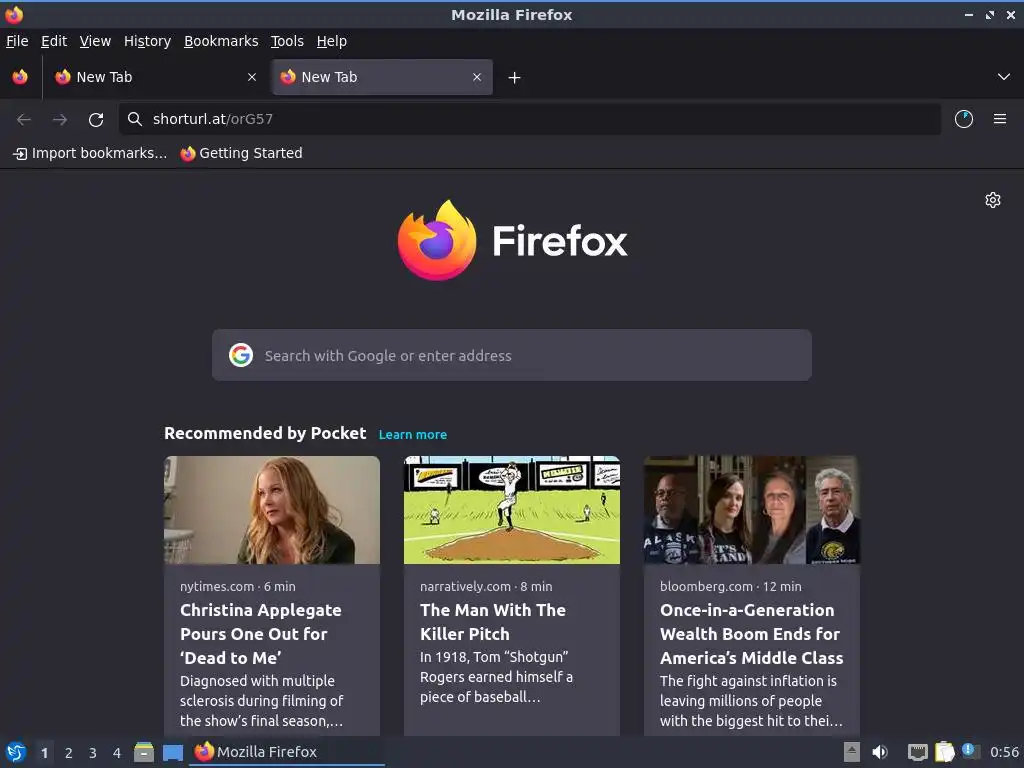
Task: Open the file manager in taskbar
Action: coord(144,752)
